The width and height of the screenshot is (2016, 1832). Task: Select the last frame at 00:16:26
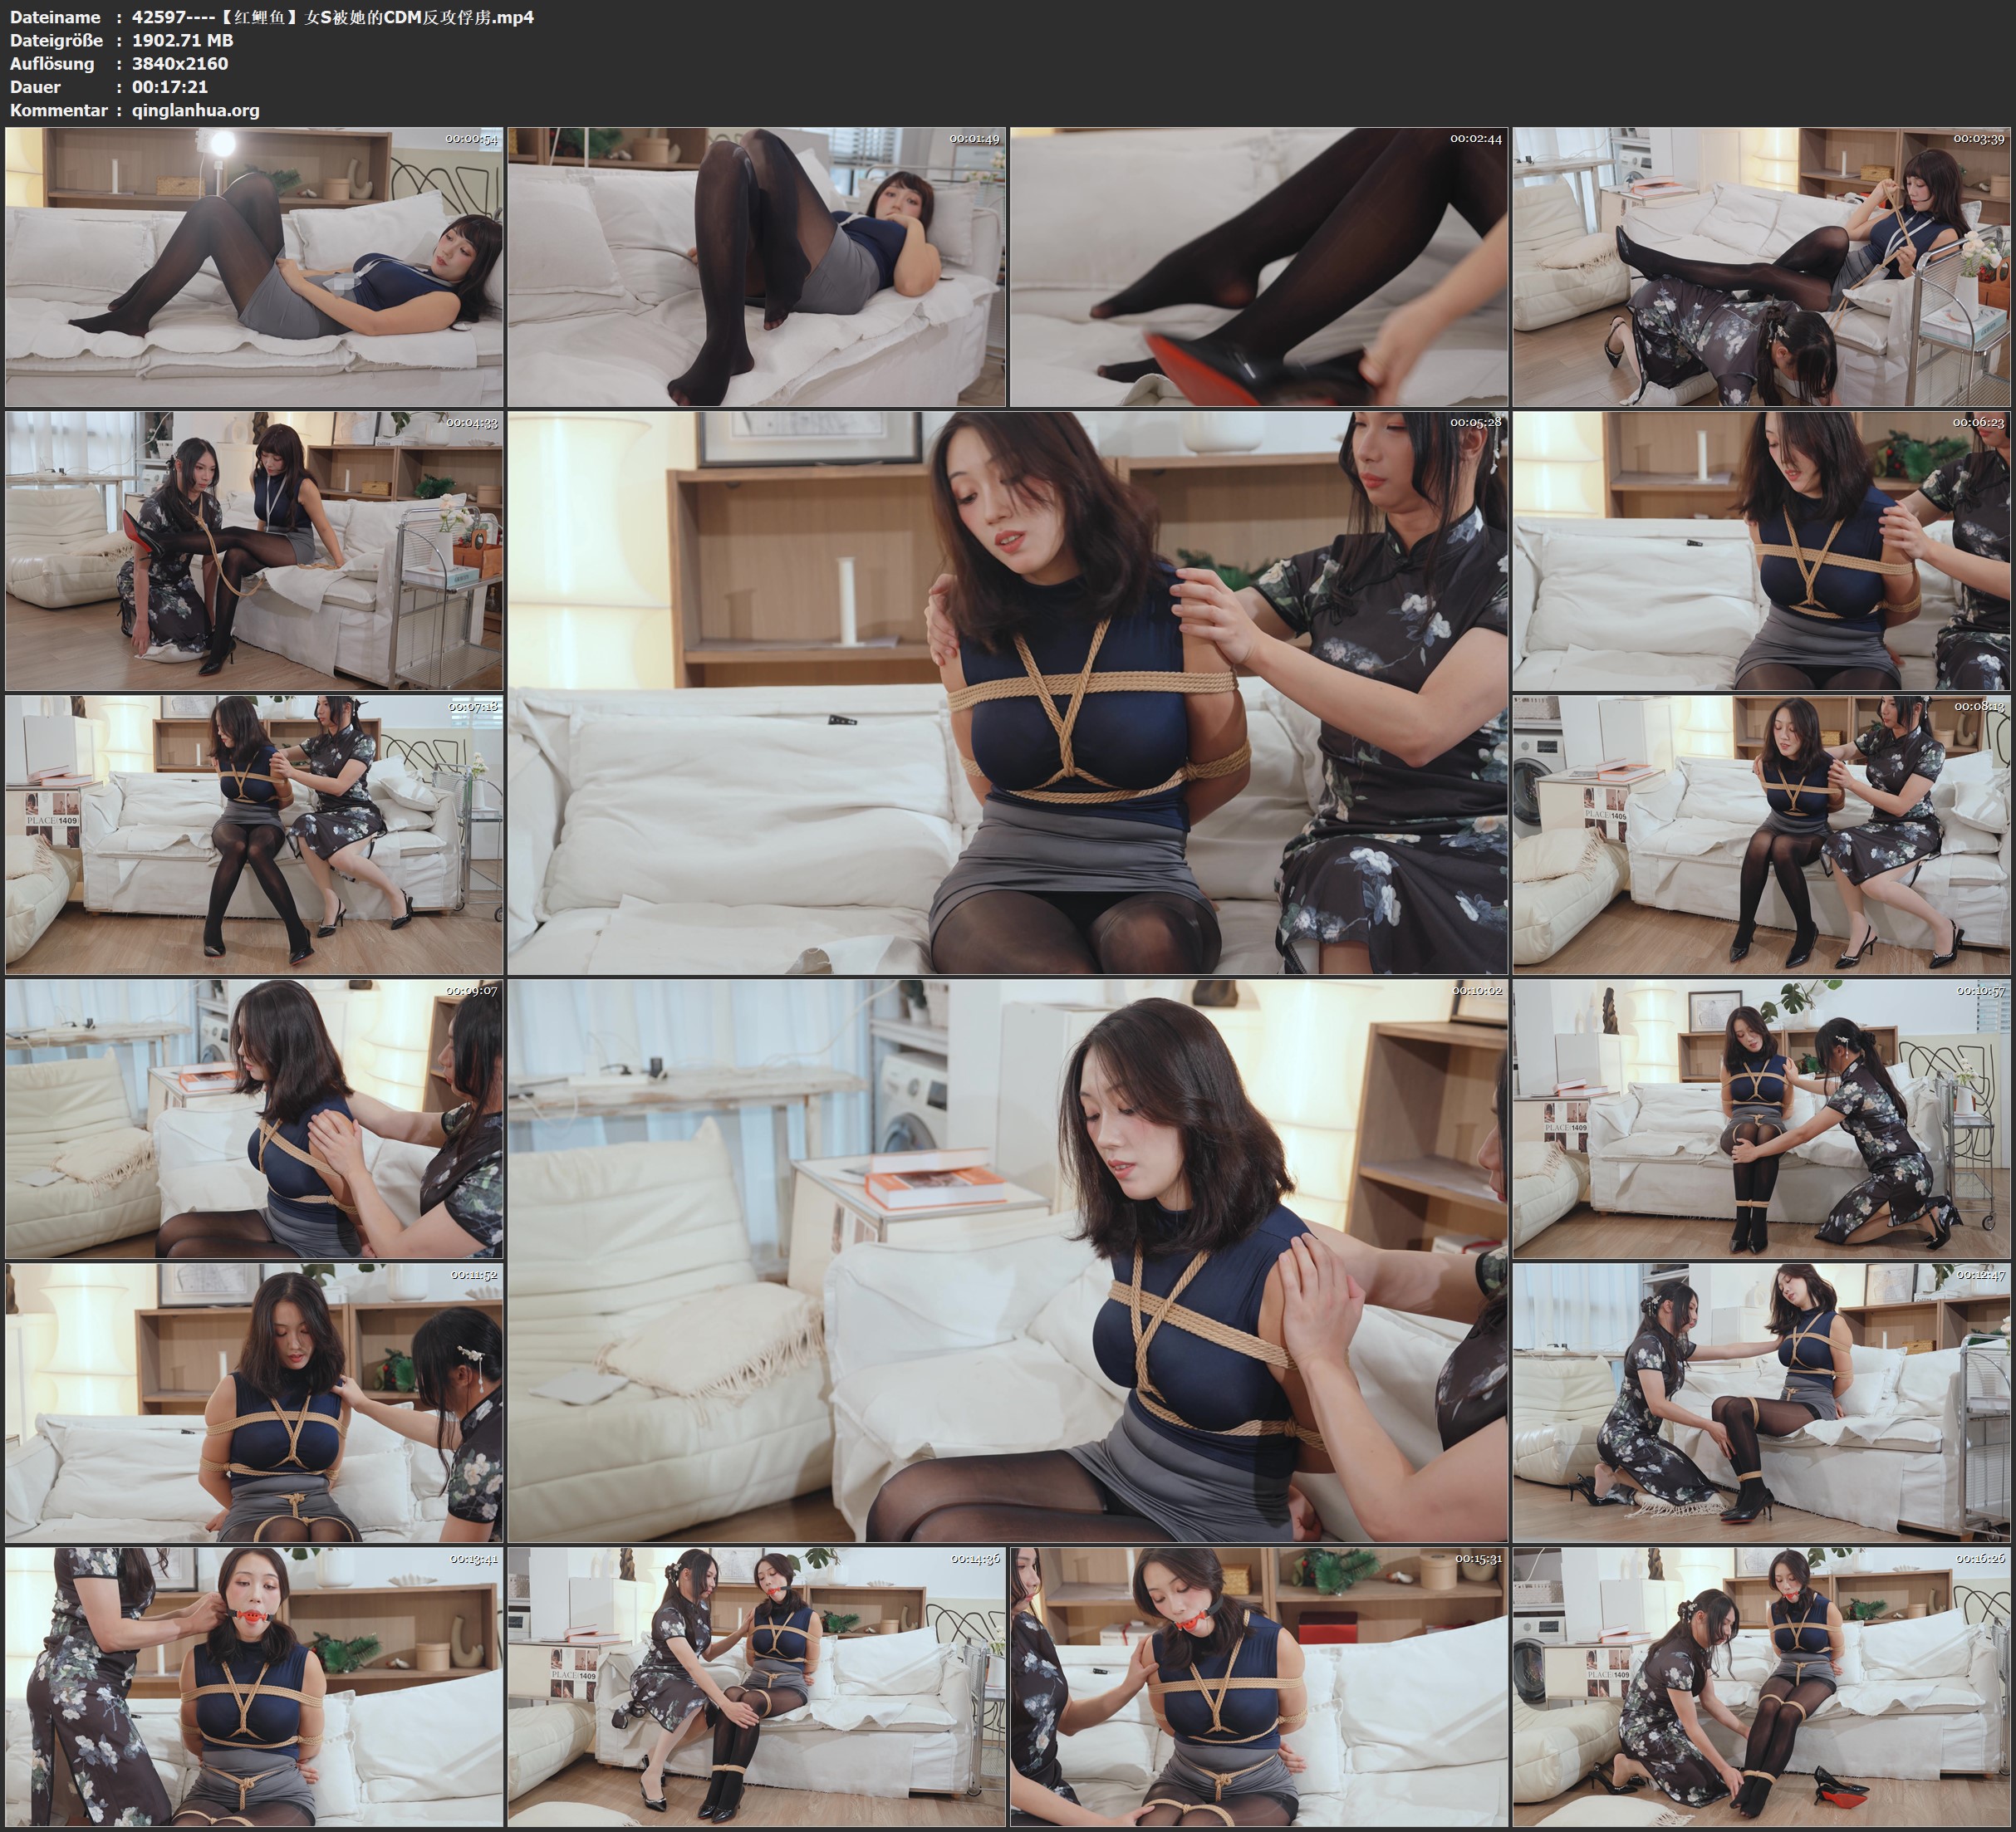1761,1686
